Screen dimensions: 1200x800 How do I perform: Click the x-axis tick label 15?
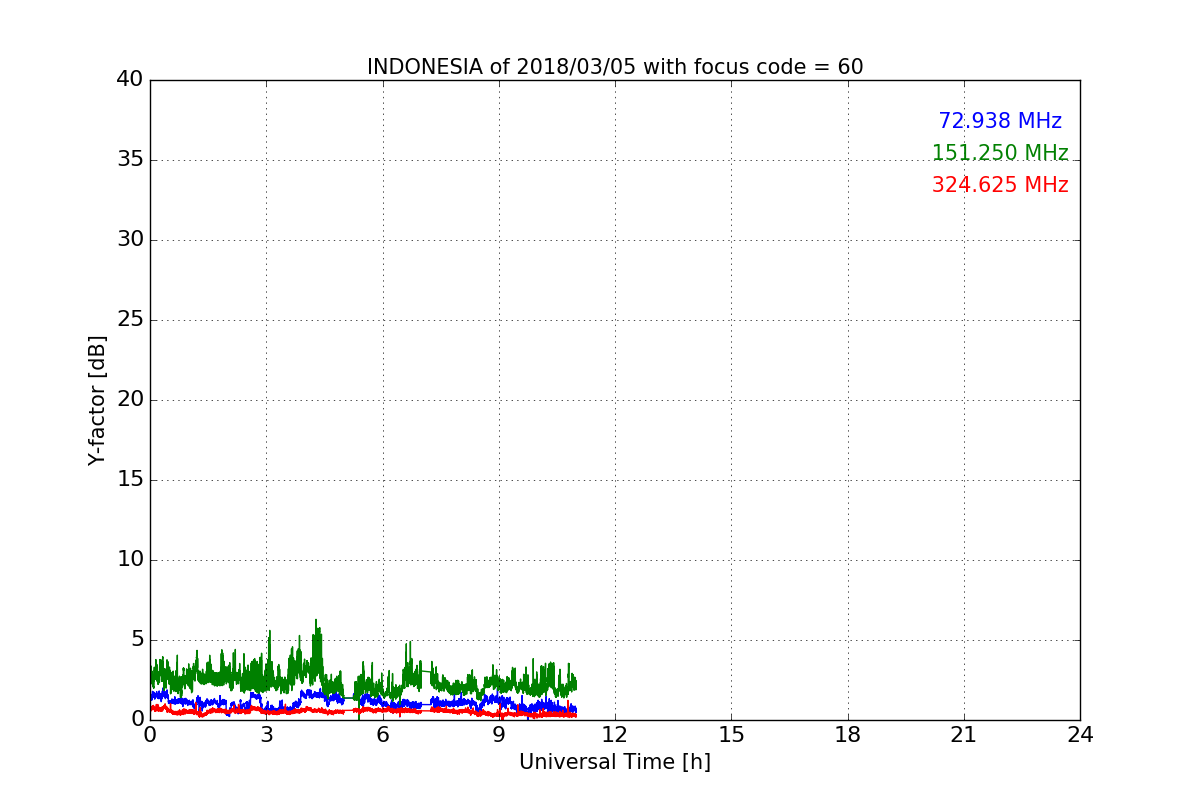click(731, 735)
